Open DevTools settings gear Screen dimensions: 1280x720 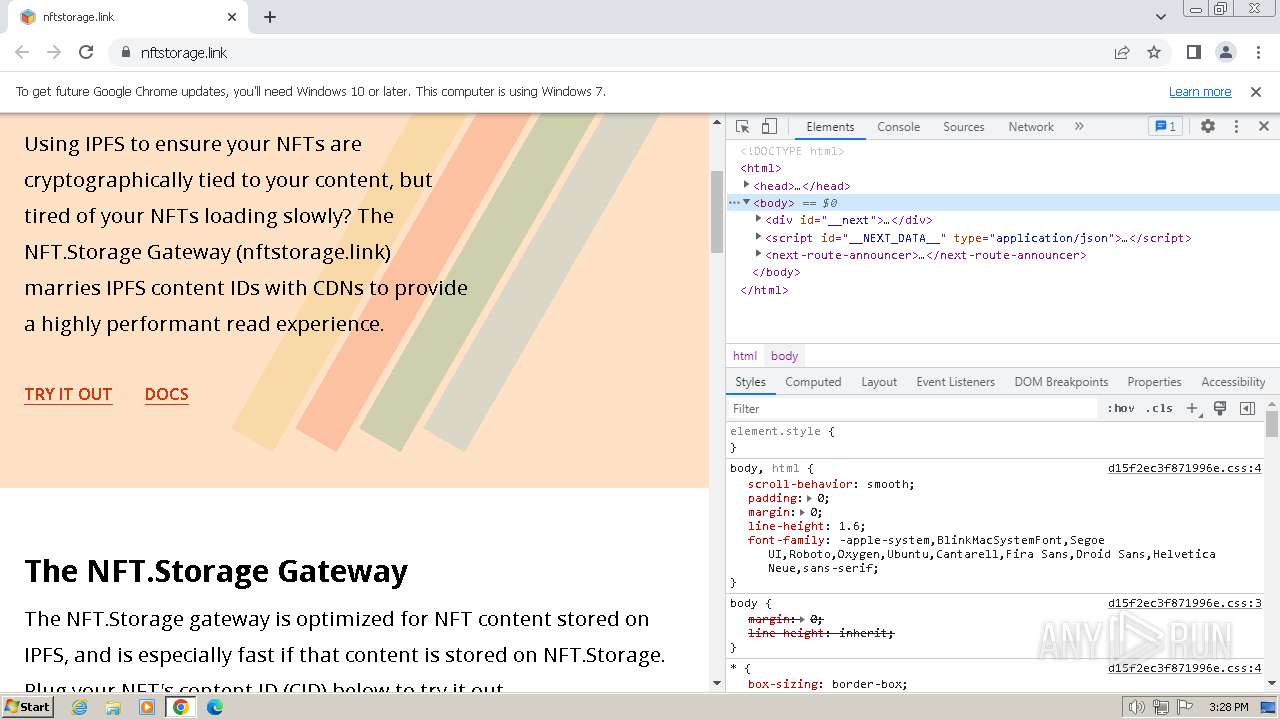coord(1208,127)
